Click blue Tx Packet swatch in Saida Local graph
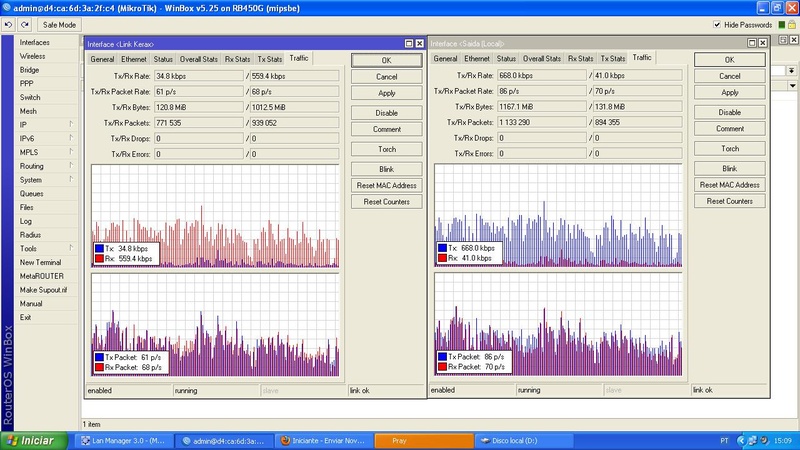The width and height of the screenshot is (800, 450). coord(442,357)
